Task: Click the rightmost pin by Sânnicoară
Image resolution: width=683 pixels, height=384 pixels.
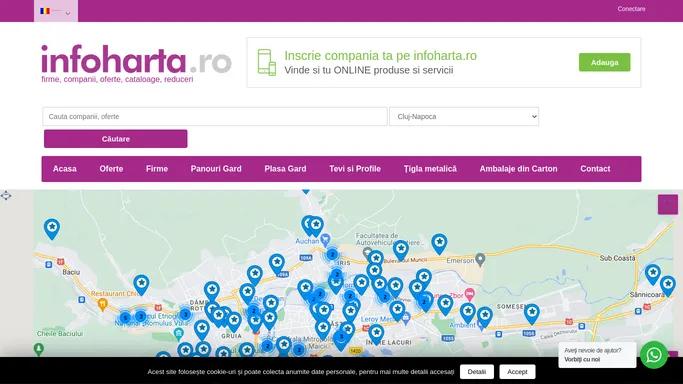Action: [668, 286]
